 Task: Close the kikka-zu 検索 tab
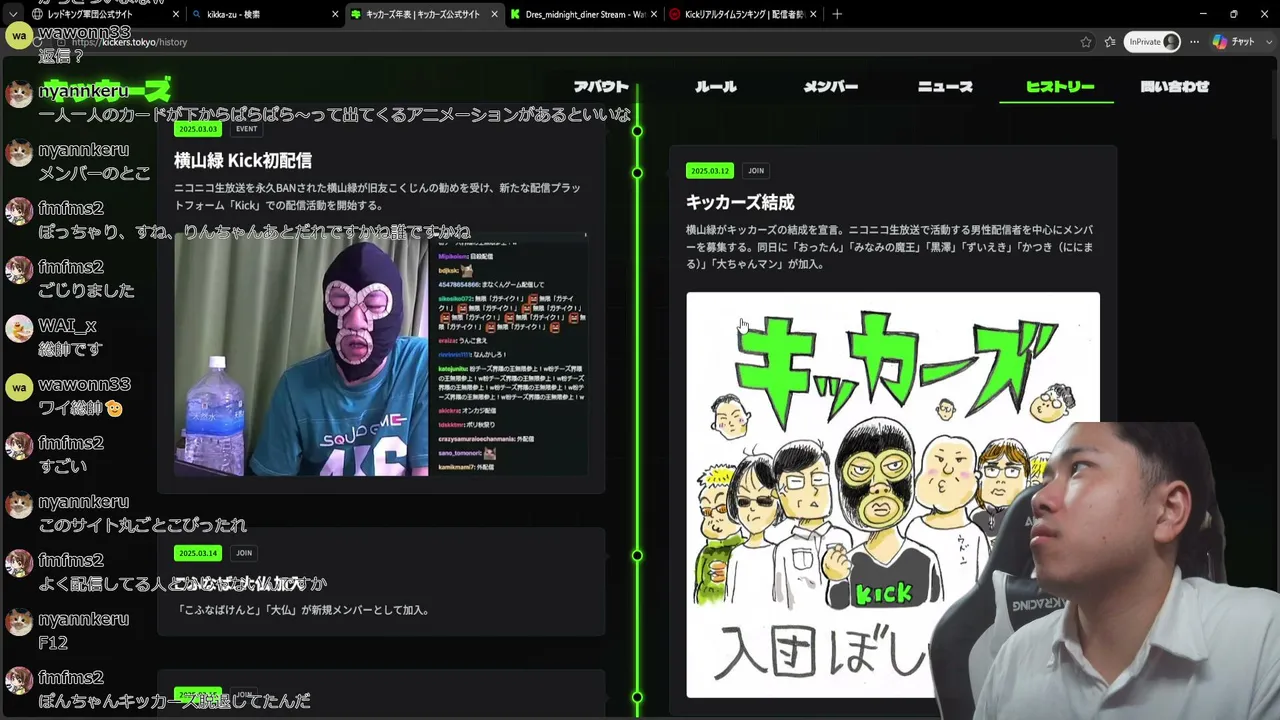335,14
